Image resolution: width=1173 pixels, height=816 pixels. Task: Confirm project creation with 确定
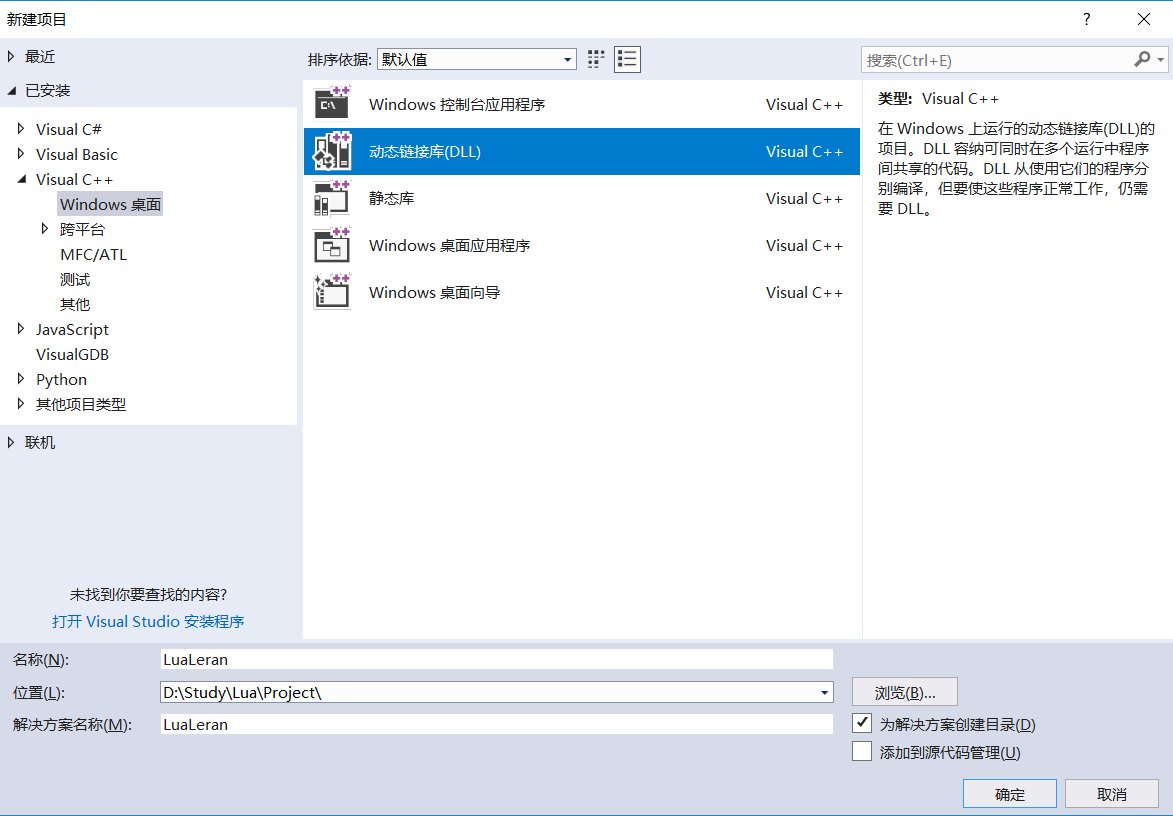(1009, 793)
